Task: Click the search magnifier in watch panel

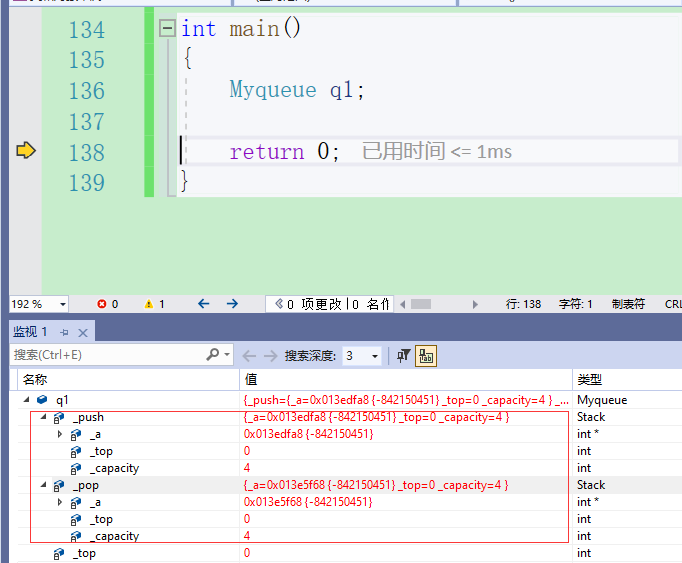Action: (213, 355)
